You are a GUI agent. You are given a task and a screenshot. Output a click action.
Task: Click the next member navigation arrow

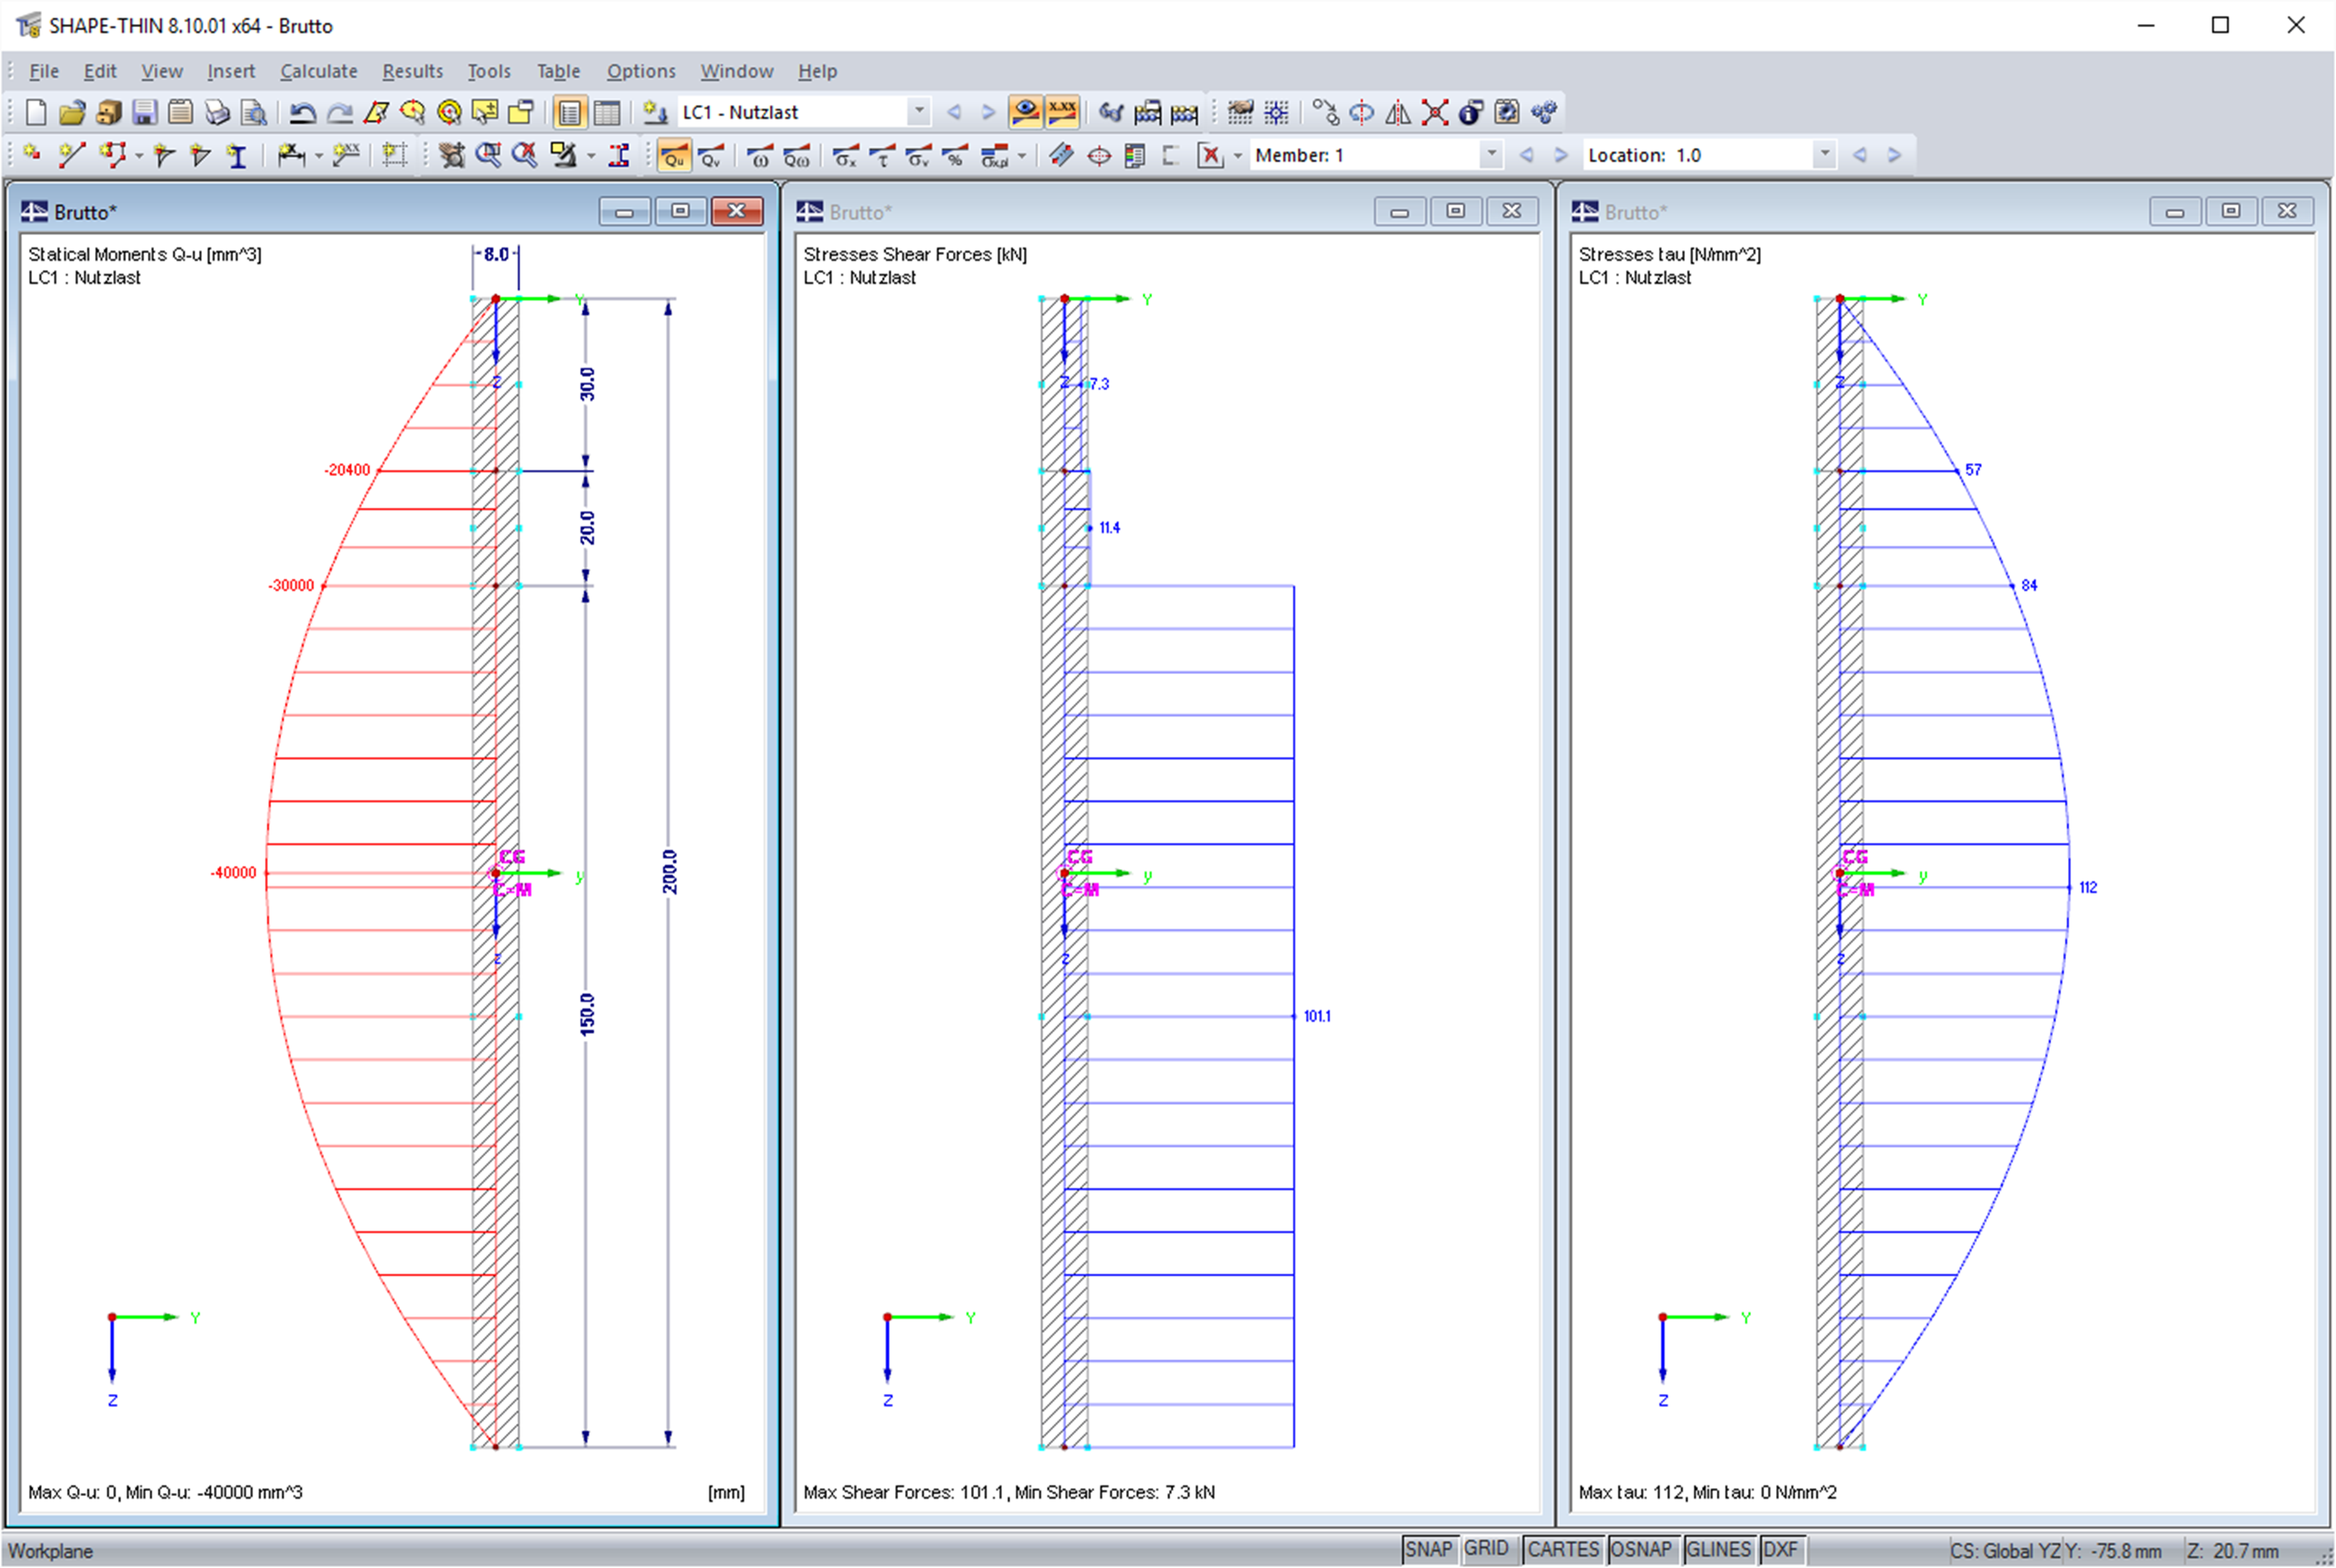pos(1562,155)
